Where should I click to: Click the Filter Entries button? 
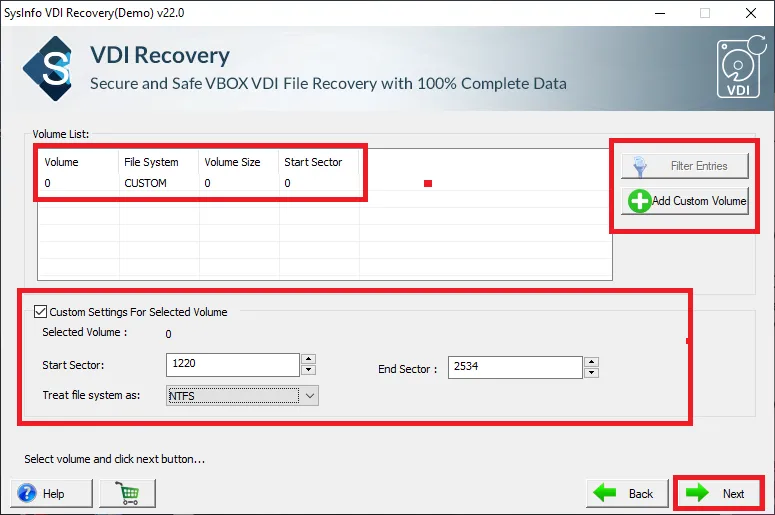(x=685, y=166)
